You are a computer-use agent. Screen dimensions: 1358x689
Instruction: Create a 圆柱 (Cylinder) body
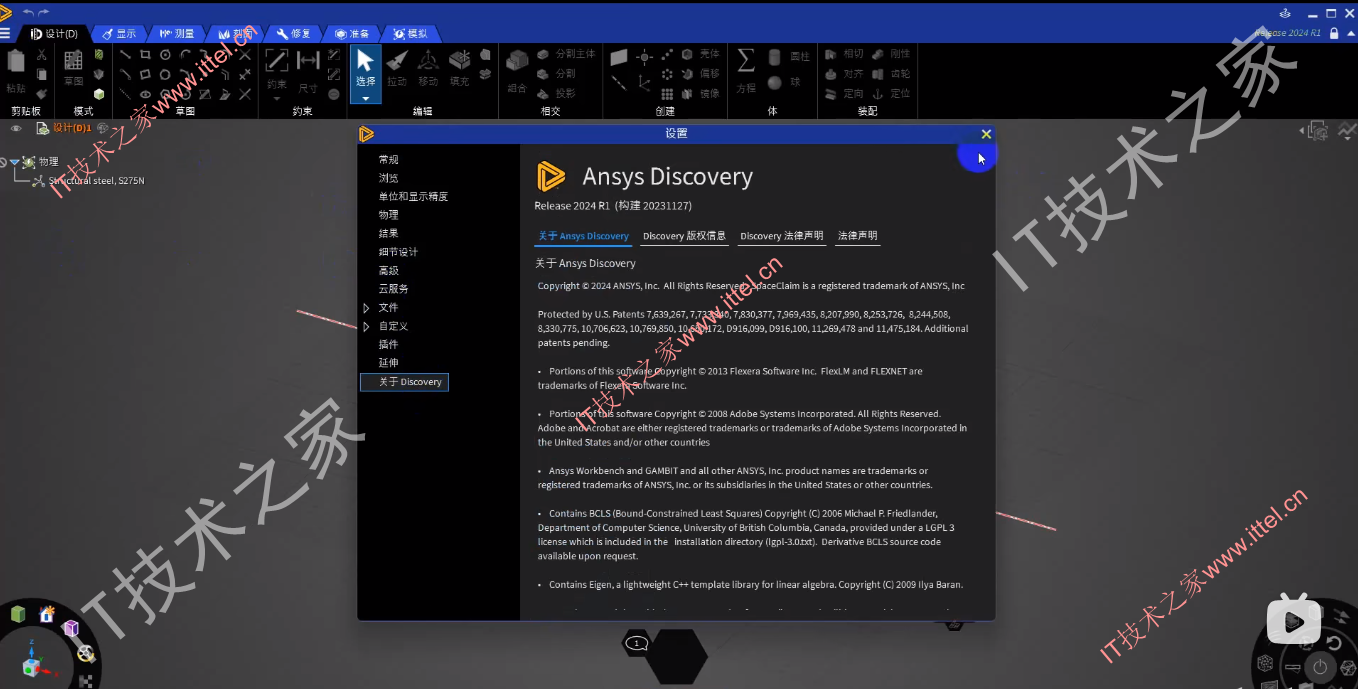[789, 56]
